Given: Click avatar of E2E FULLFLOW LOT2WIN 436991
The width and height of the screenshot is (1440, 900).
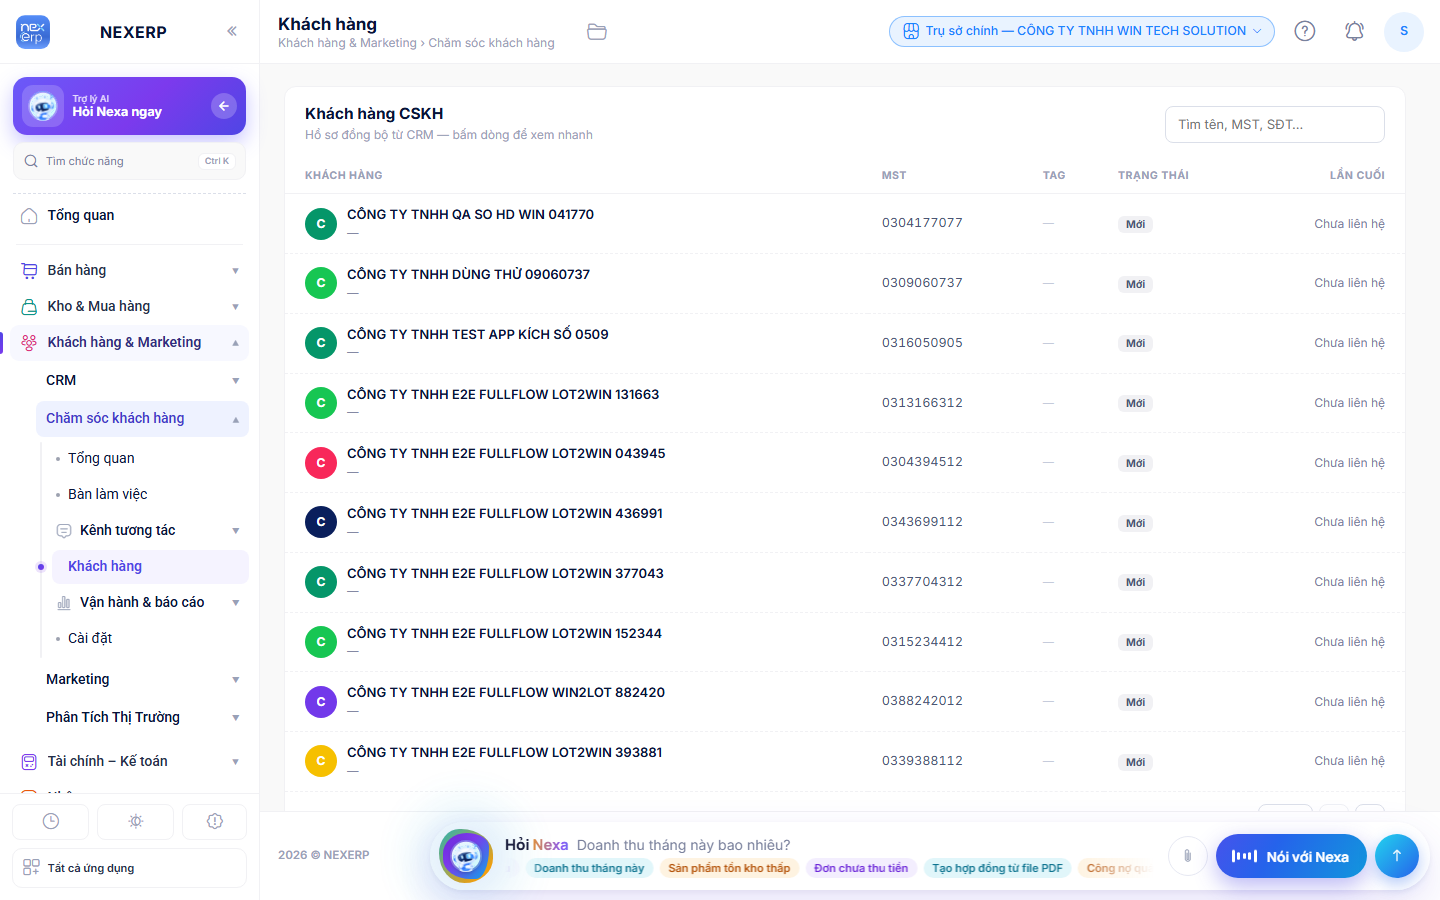Looking at the screenshot, I should (x=321, y=522).
